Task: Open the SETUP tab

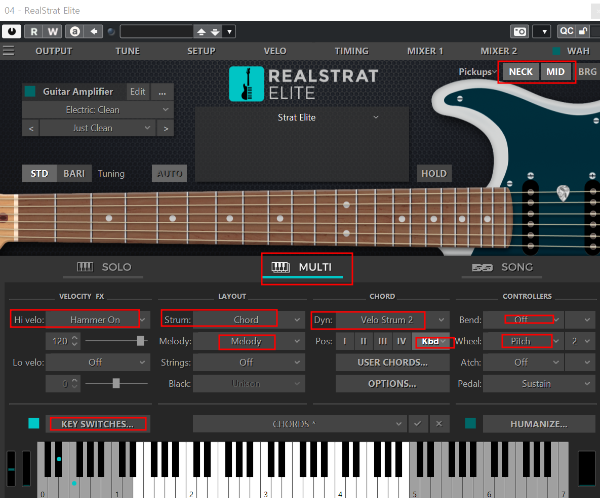Action: (x=201, y=51)
